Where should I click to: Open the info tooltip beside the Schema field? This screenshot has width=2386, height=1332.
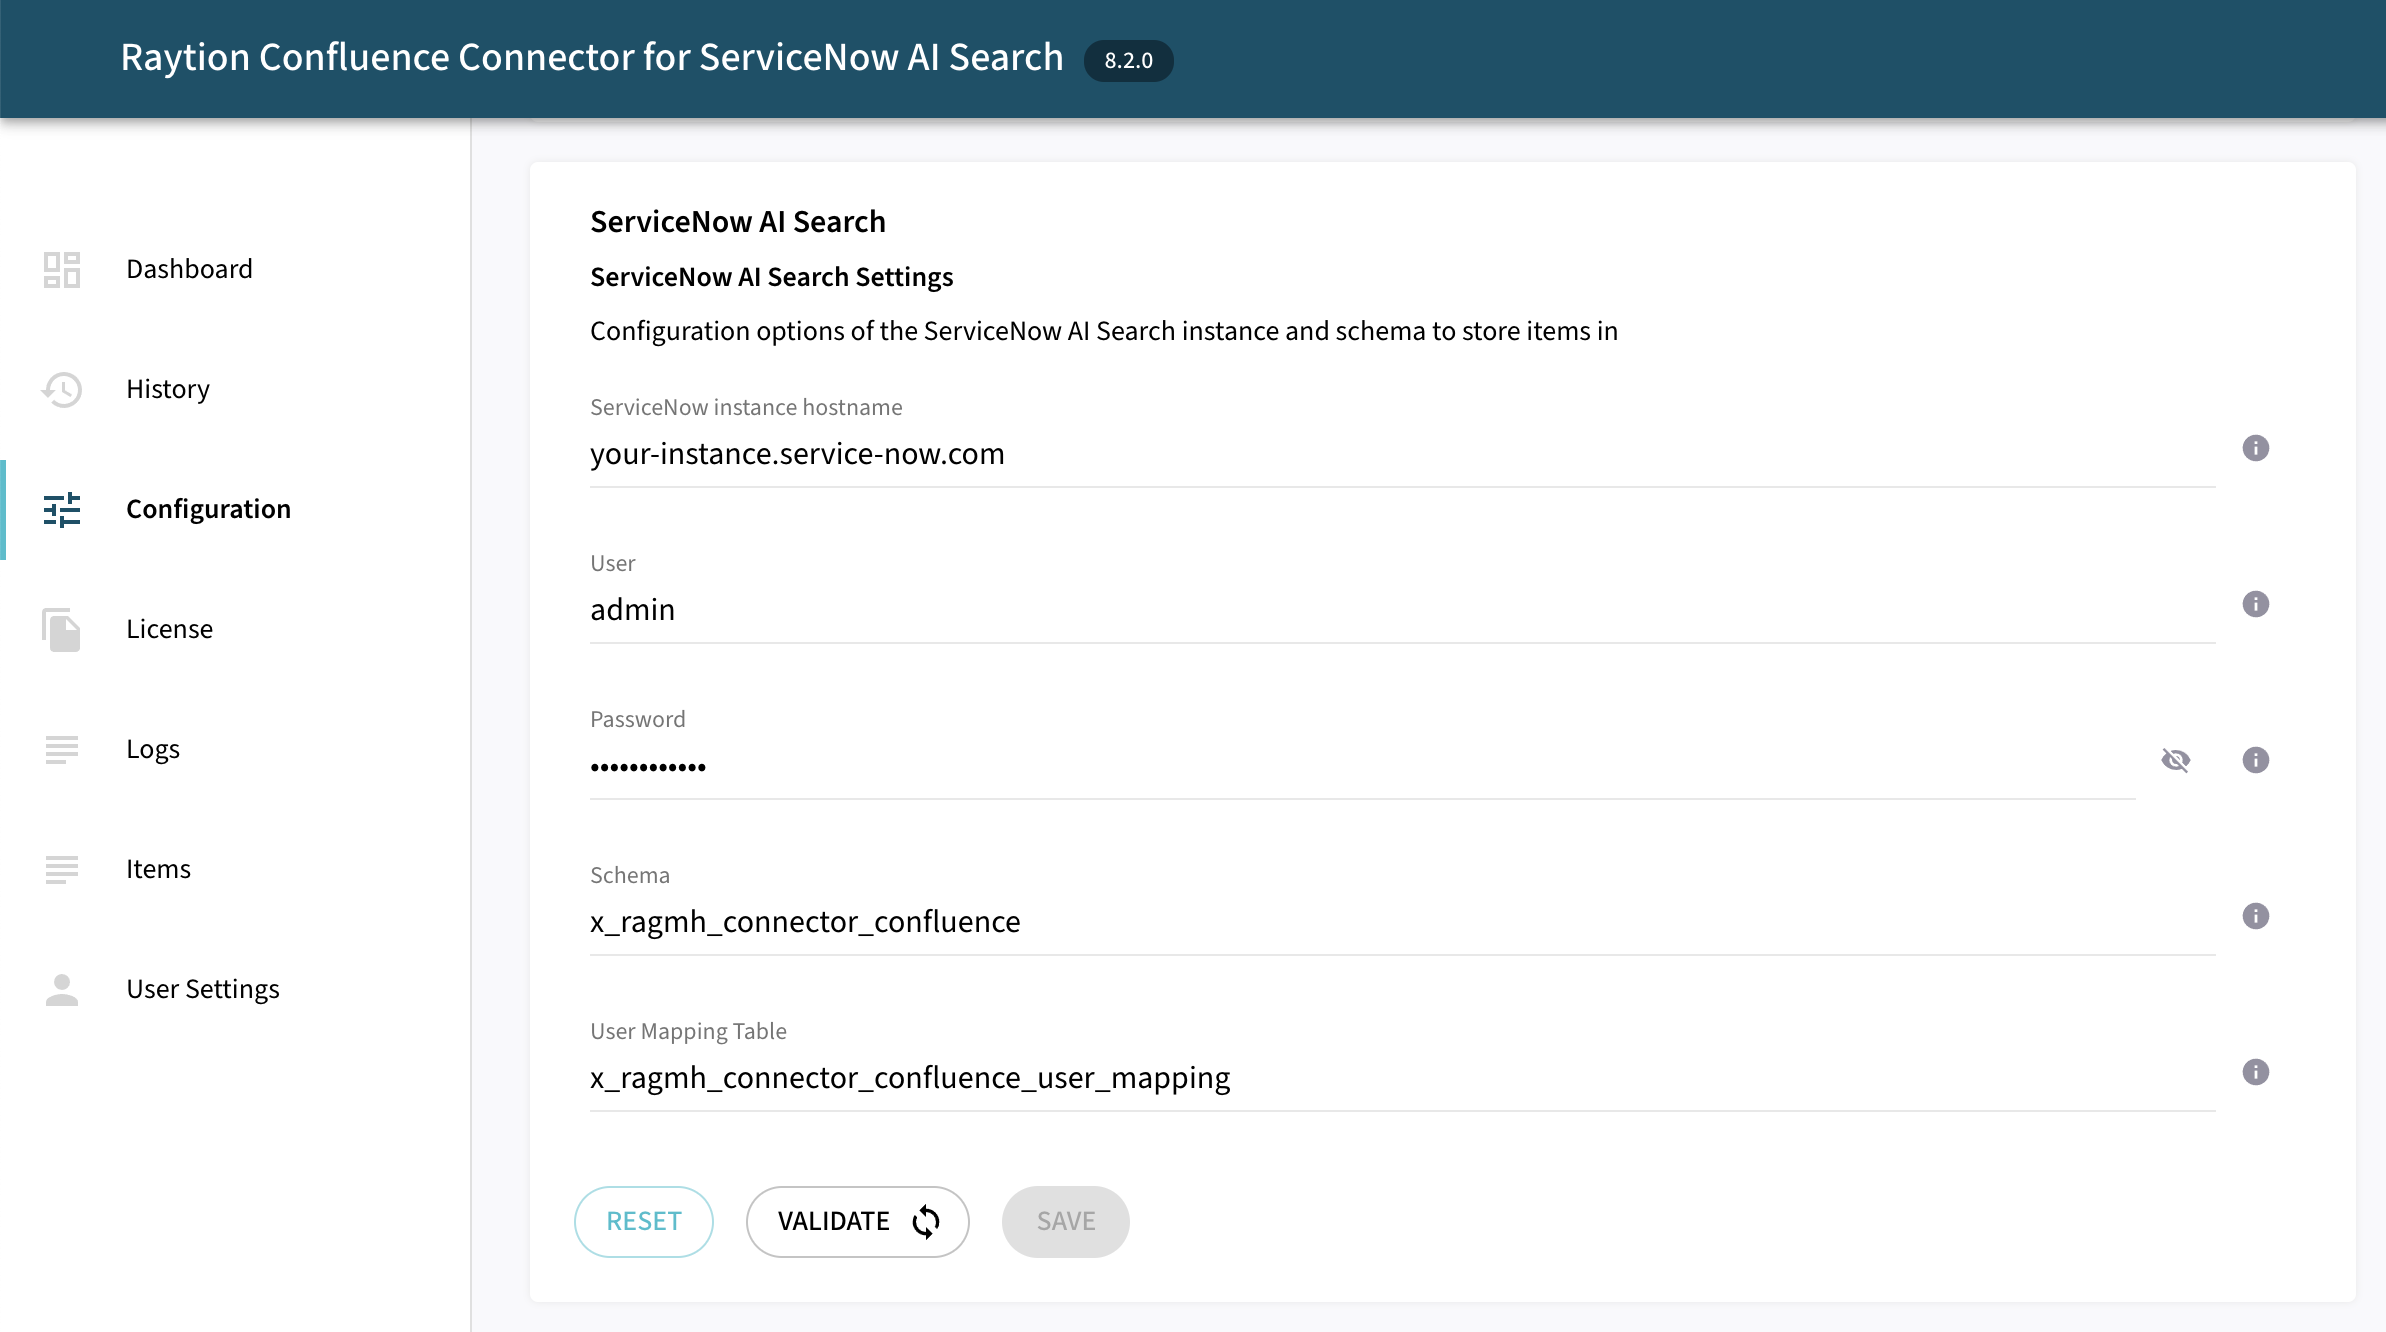tap(2256, 916)
